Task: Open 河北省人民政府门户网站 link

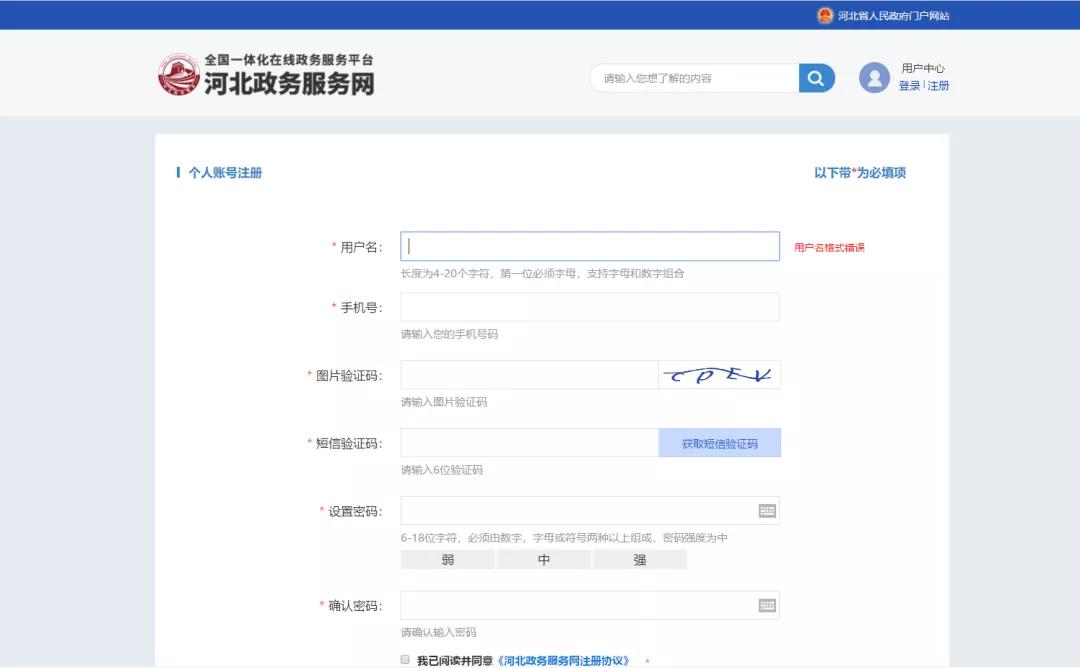Action: coord(893,16)
